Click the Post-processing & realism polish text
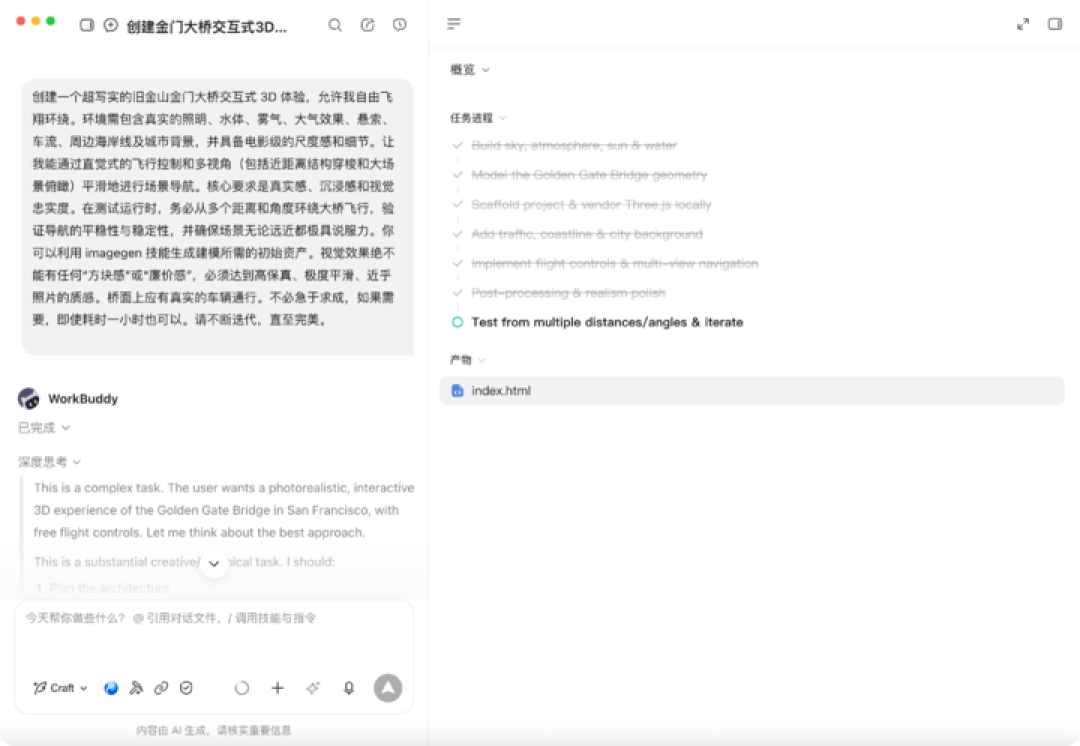1080x746 pixels. point(568,293)
